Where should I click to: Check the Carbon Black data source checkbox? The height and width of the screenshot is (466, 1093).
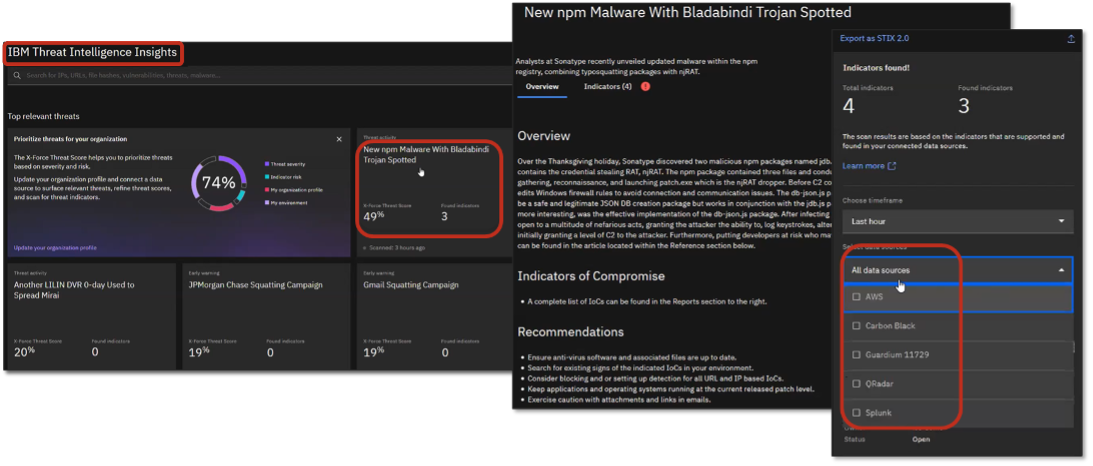(x=857, y=326)
